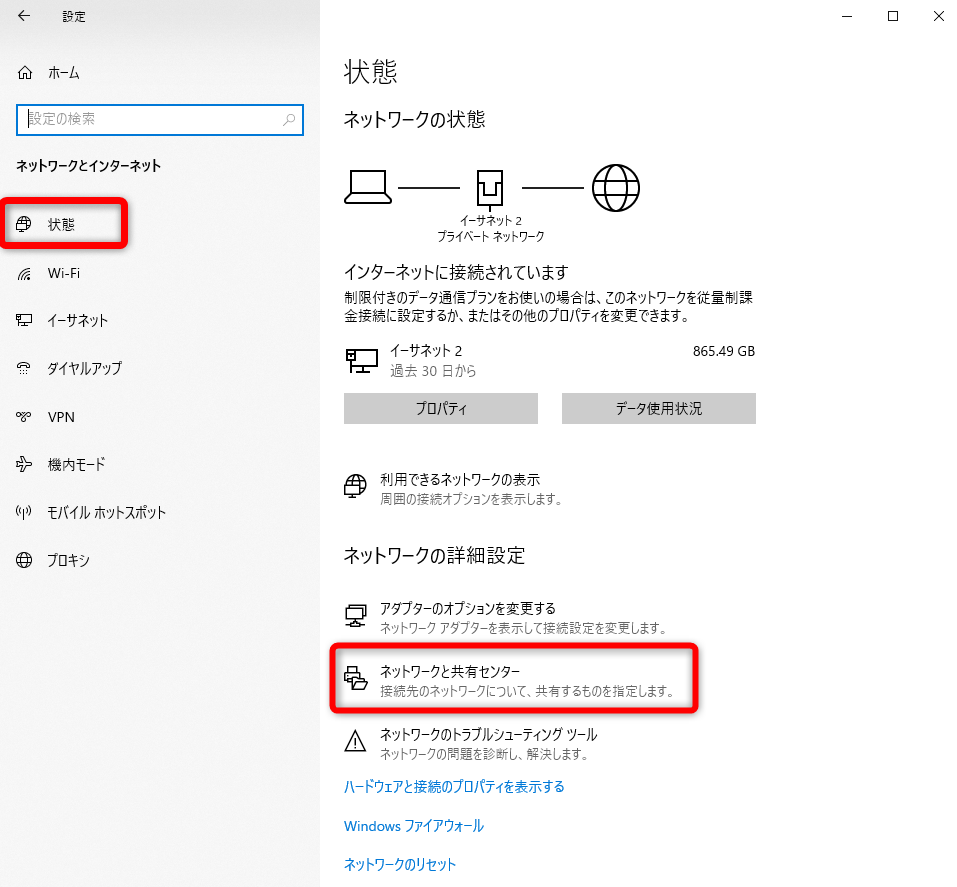This screenshot has width=957, height=887.
Task: Select the VPN icon
Action: click(24, 416)
